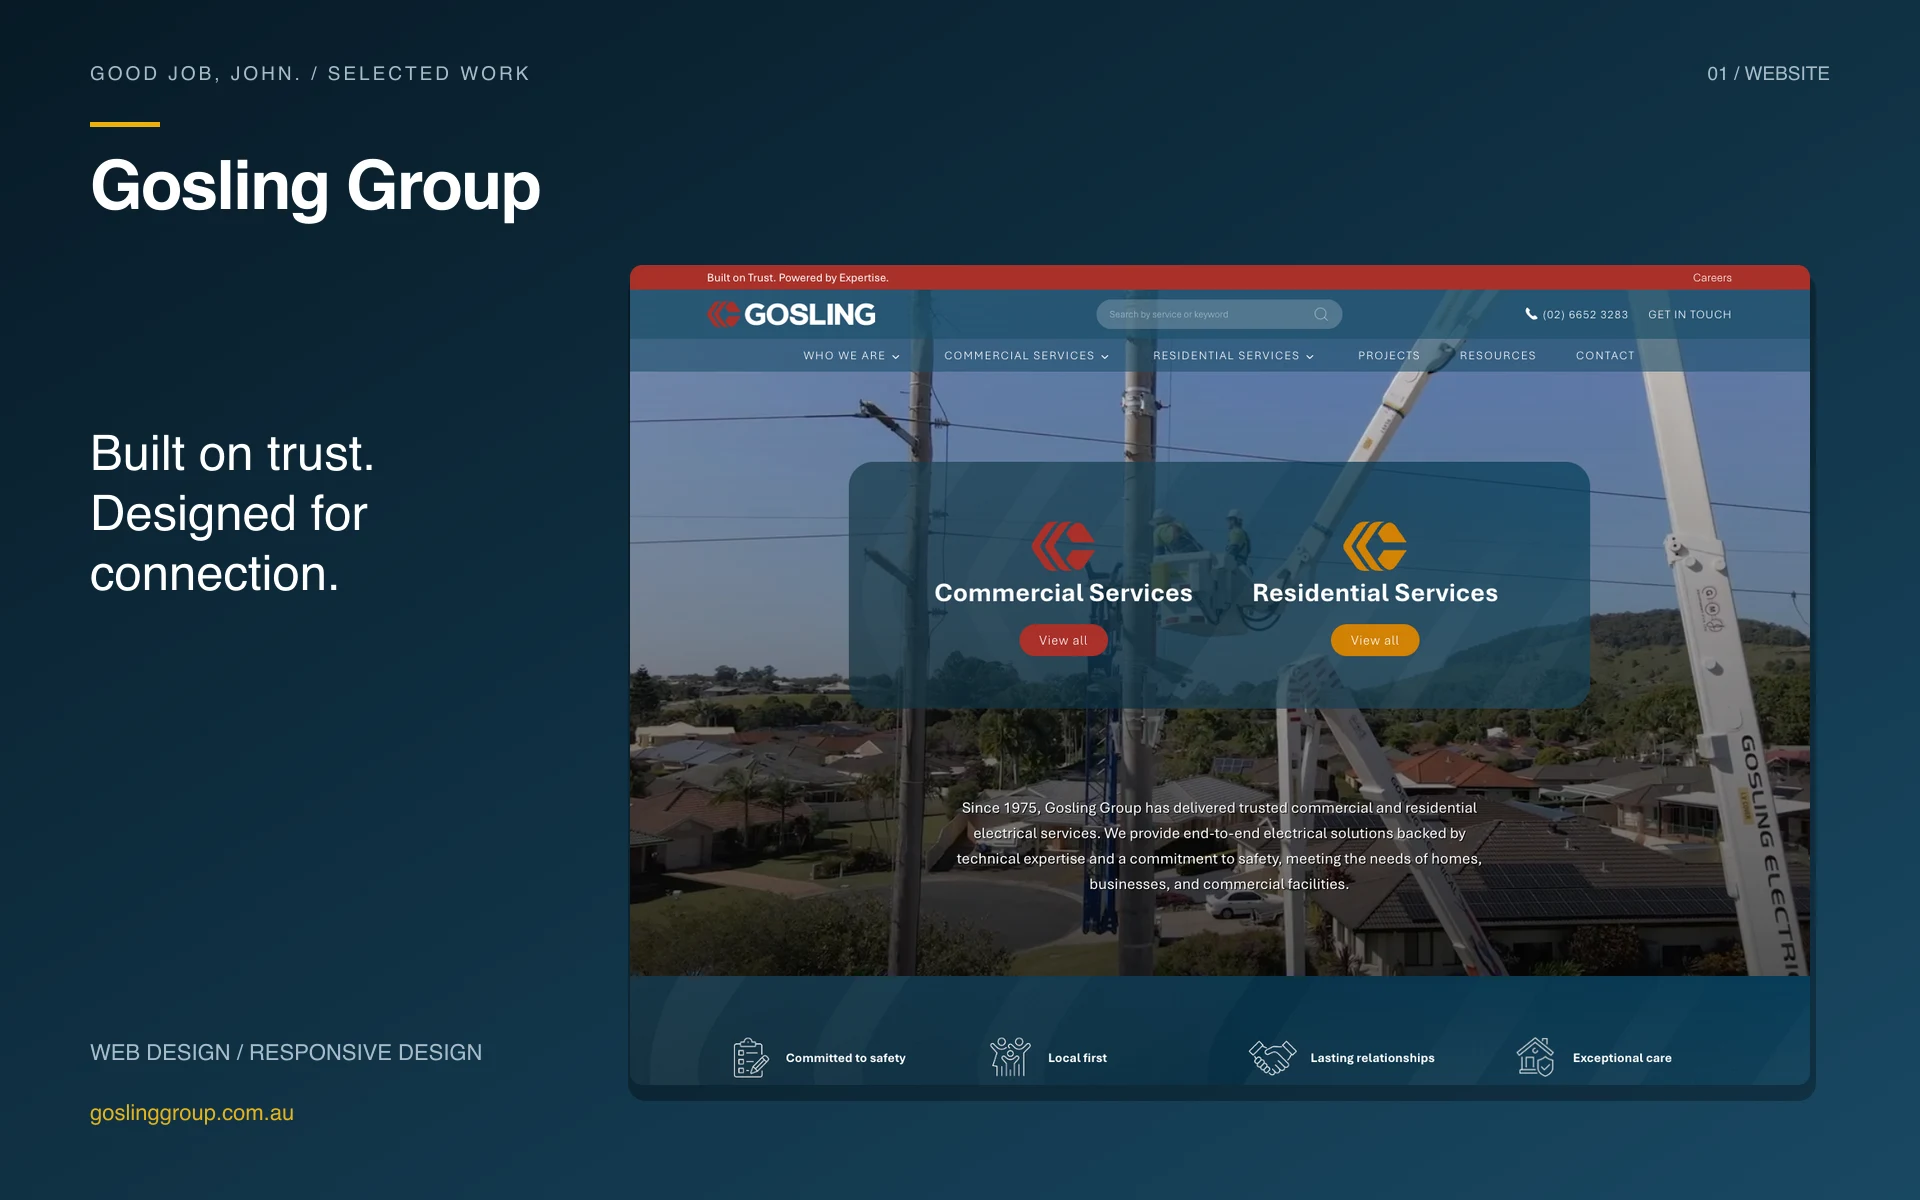Click the Gosling logo in the header
The height and width of the screenshot is (1200, 1920).
(x=791, y=314)
